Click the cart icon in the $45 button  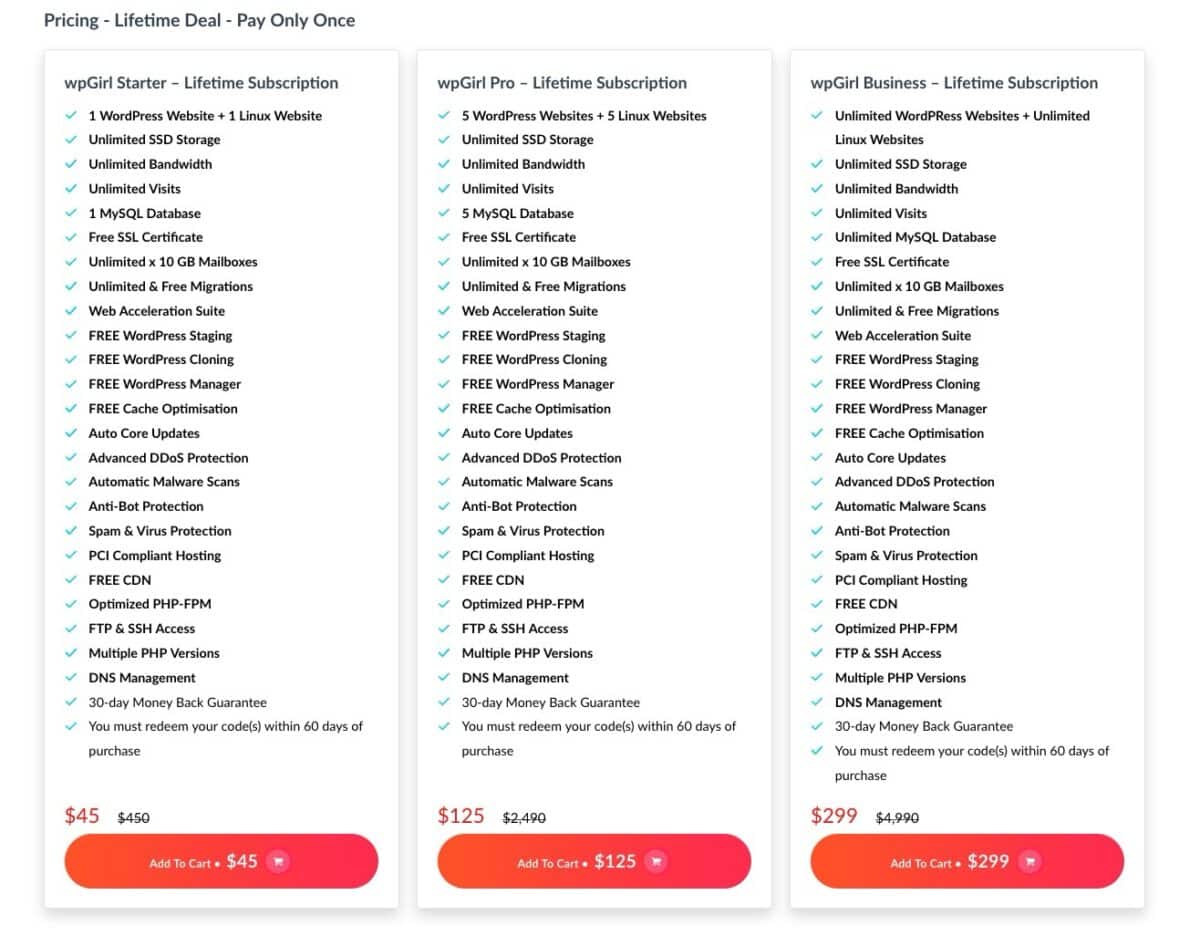pyautogui.click(x=280, y=861)
